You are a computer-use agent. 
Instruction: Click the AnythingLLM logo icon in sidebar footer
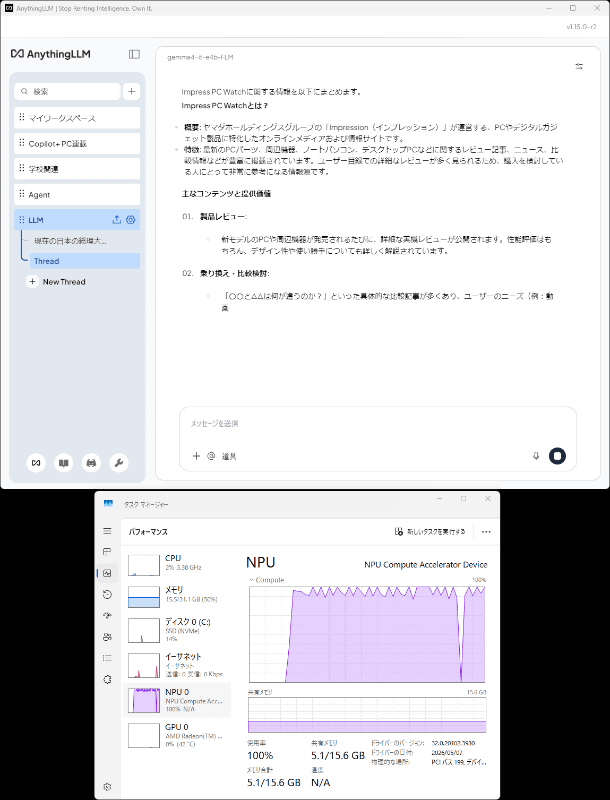click(36, 463)
